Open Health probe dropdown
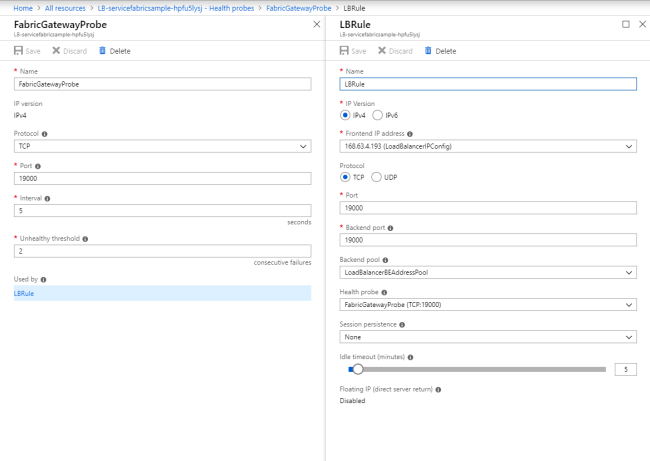This screenshot has width=650, height=461. point(488,305)
